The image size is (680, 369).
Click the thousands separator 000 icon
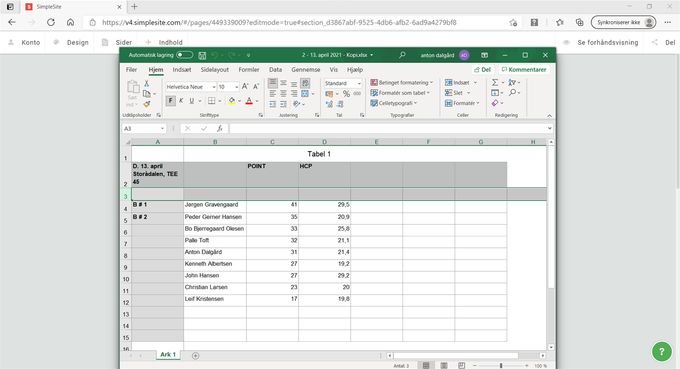pos(357,94)
